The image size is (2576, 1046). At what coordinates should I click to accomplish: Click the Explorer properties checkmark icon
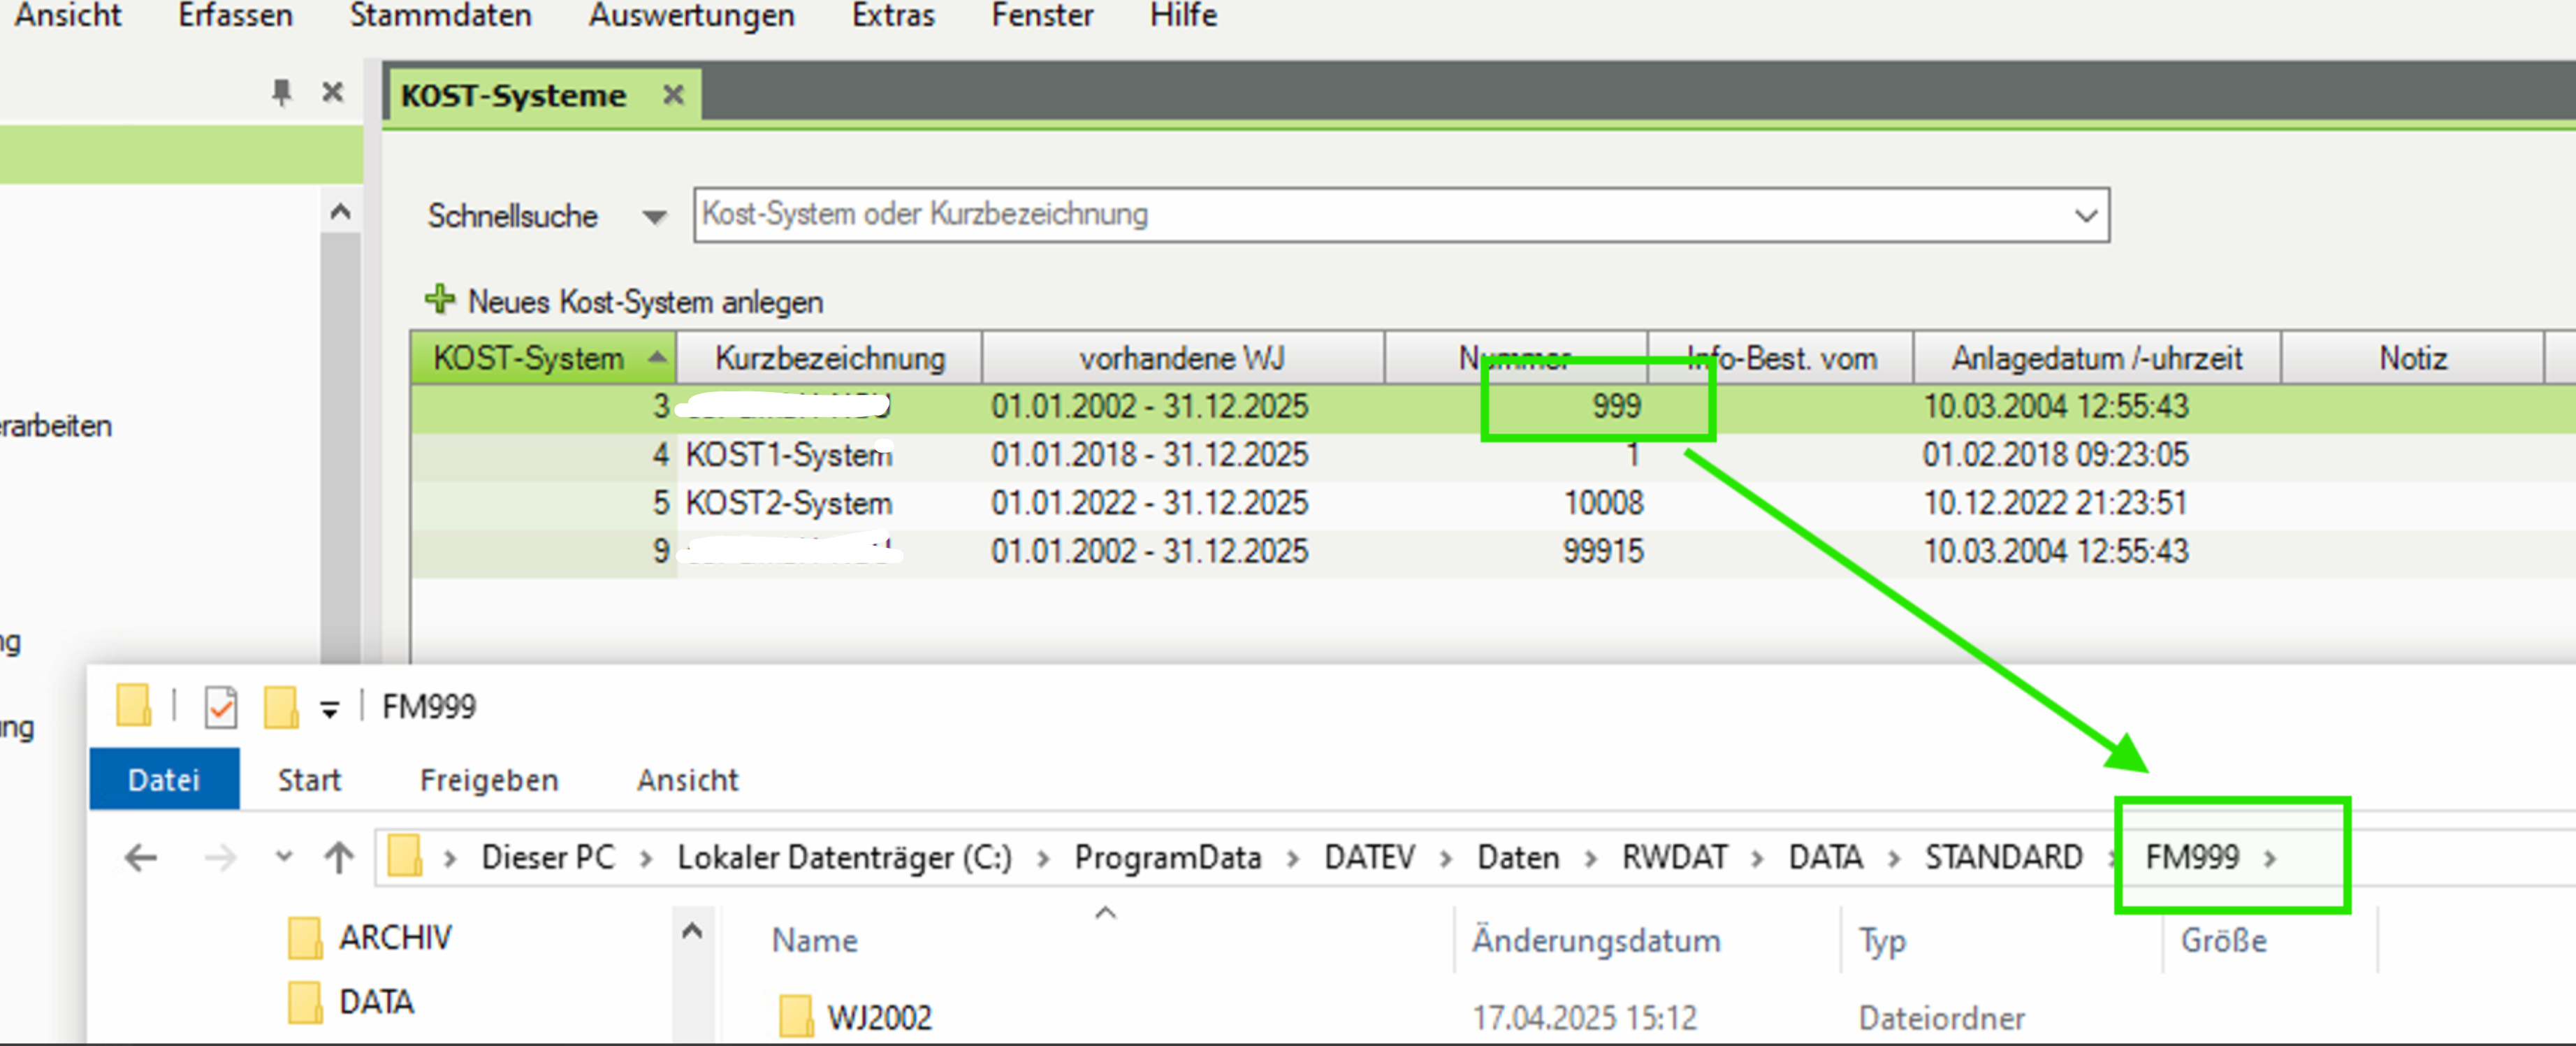click(x=220, y=707)
